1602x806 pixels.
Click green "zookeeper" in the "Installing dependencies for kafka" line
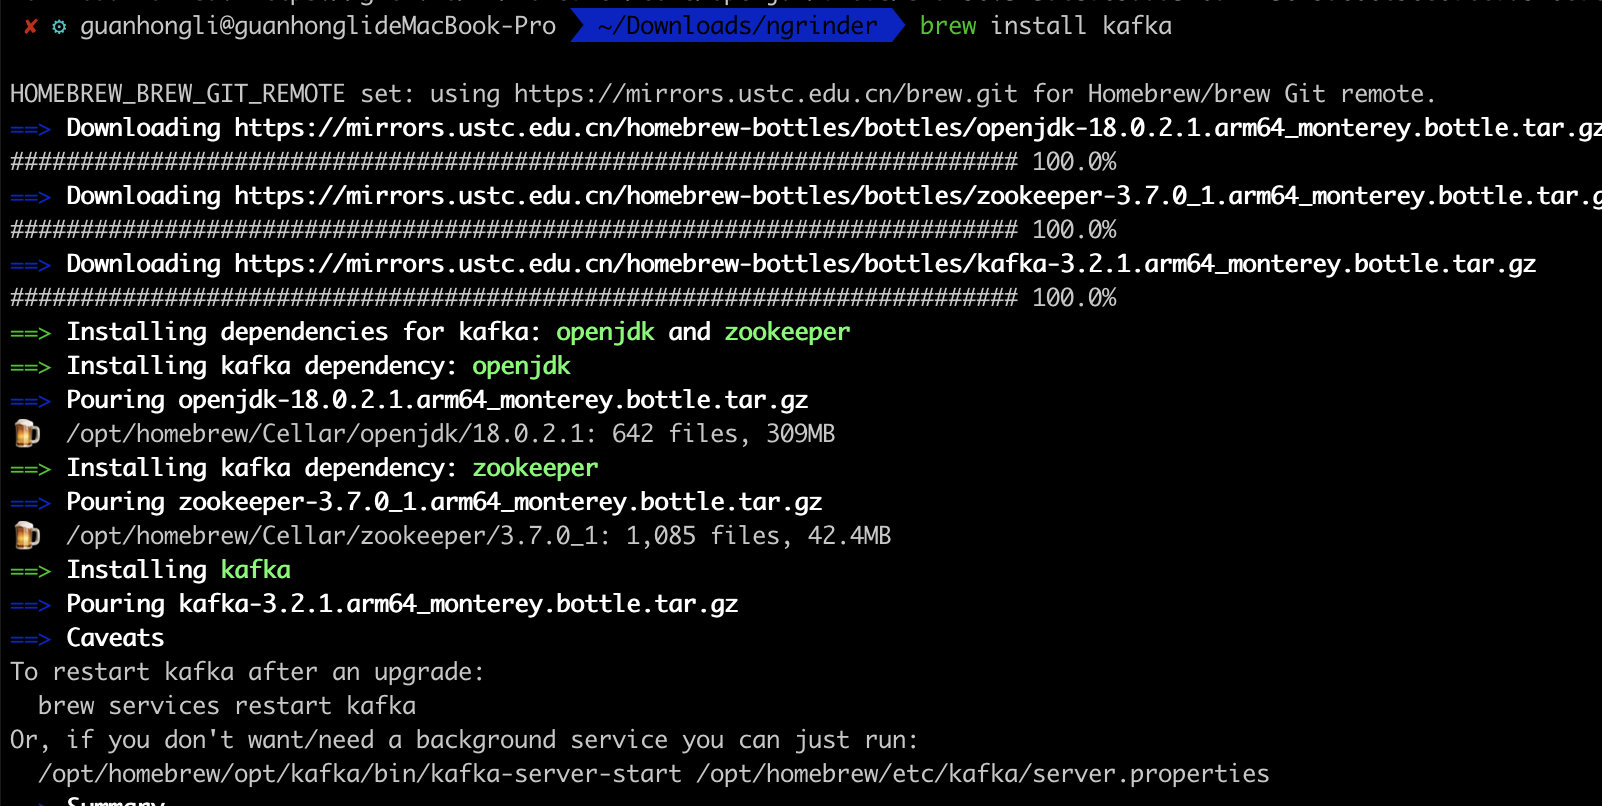click(787, 332)
